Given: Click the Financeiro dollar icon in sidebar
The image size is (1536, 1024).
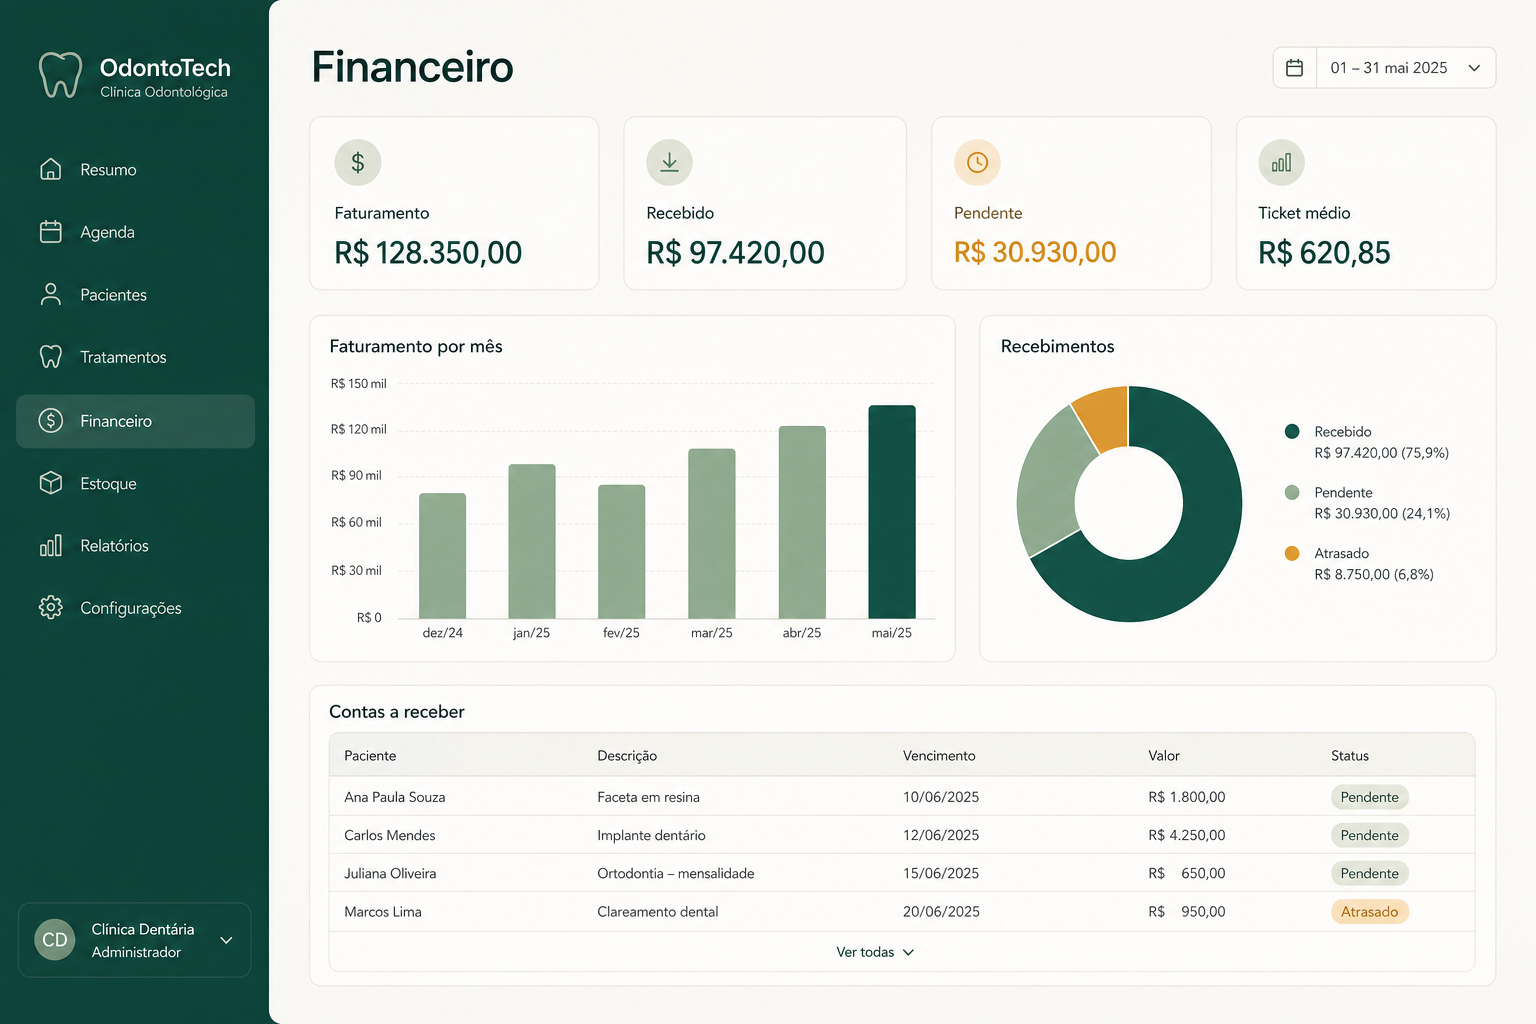Looking at the screenshot, I should point(51,421).
